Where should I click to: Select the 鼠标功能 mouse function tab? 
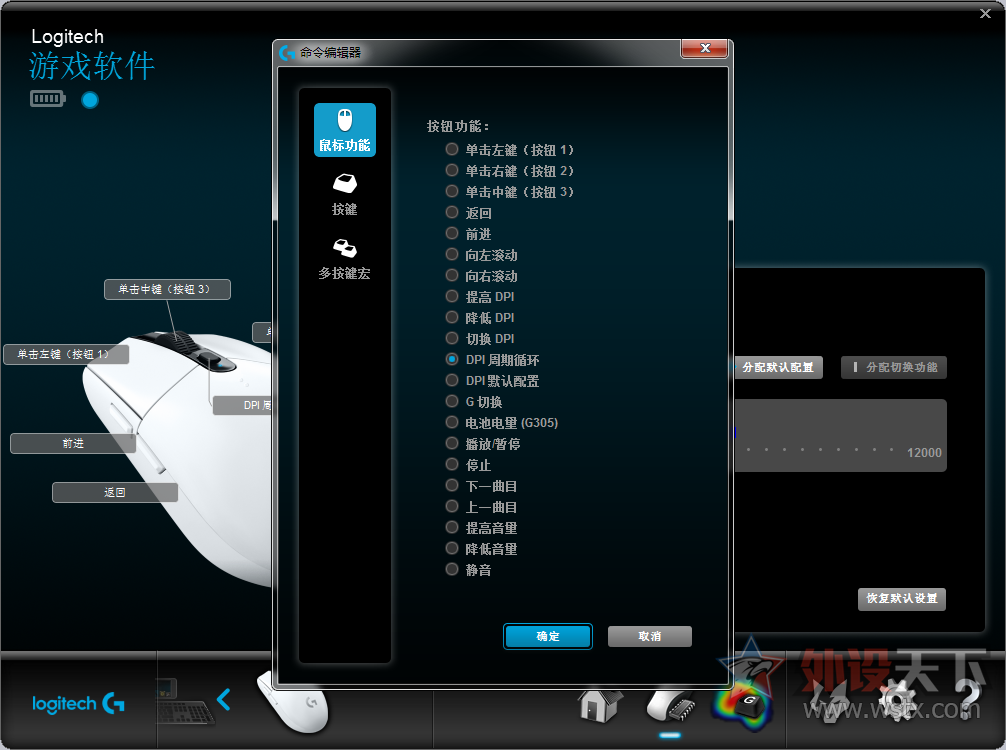click(345, 130)
